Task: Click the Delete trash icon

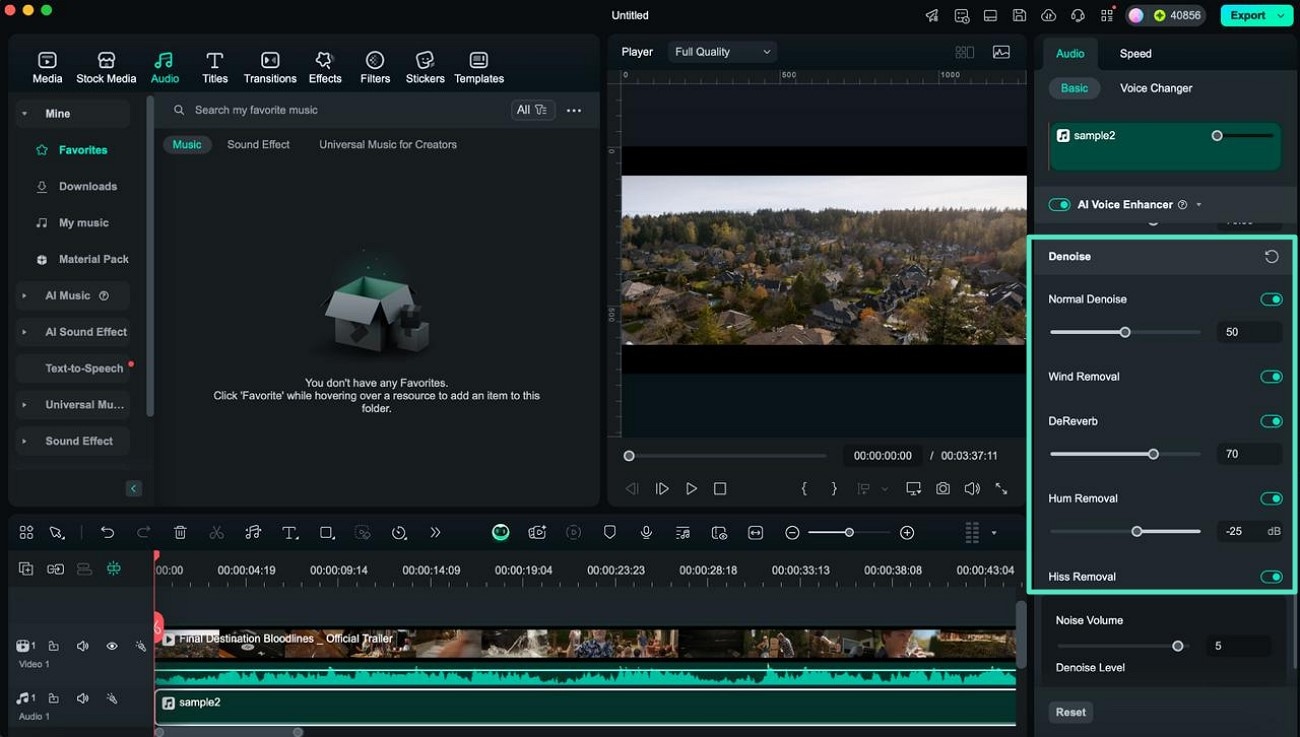Action: [180, 533]
